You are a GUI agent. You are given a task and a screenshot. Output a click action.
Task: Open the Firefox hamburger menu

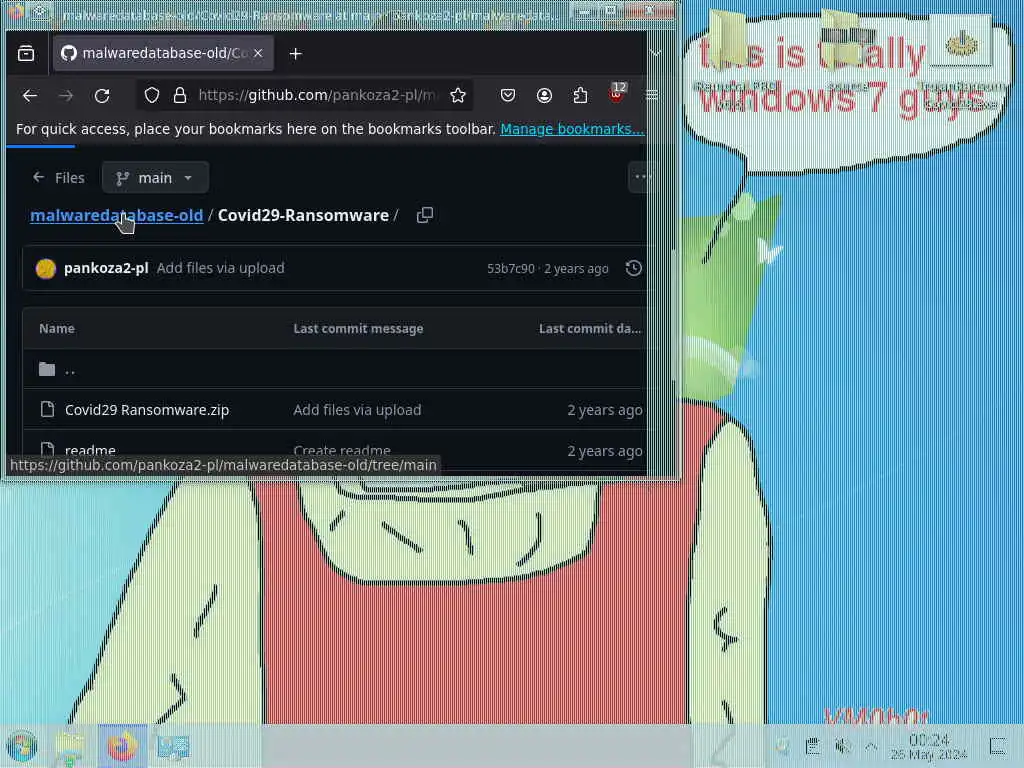click(x=652, y=96)
